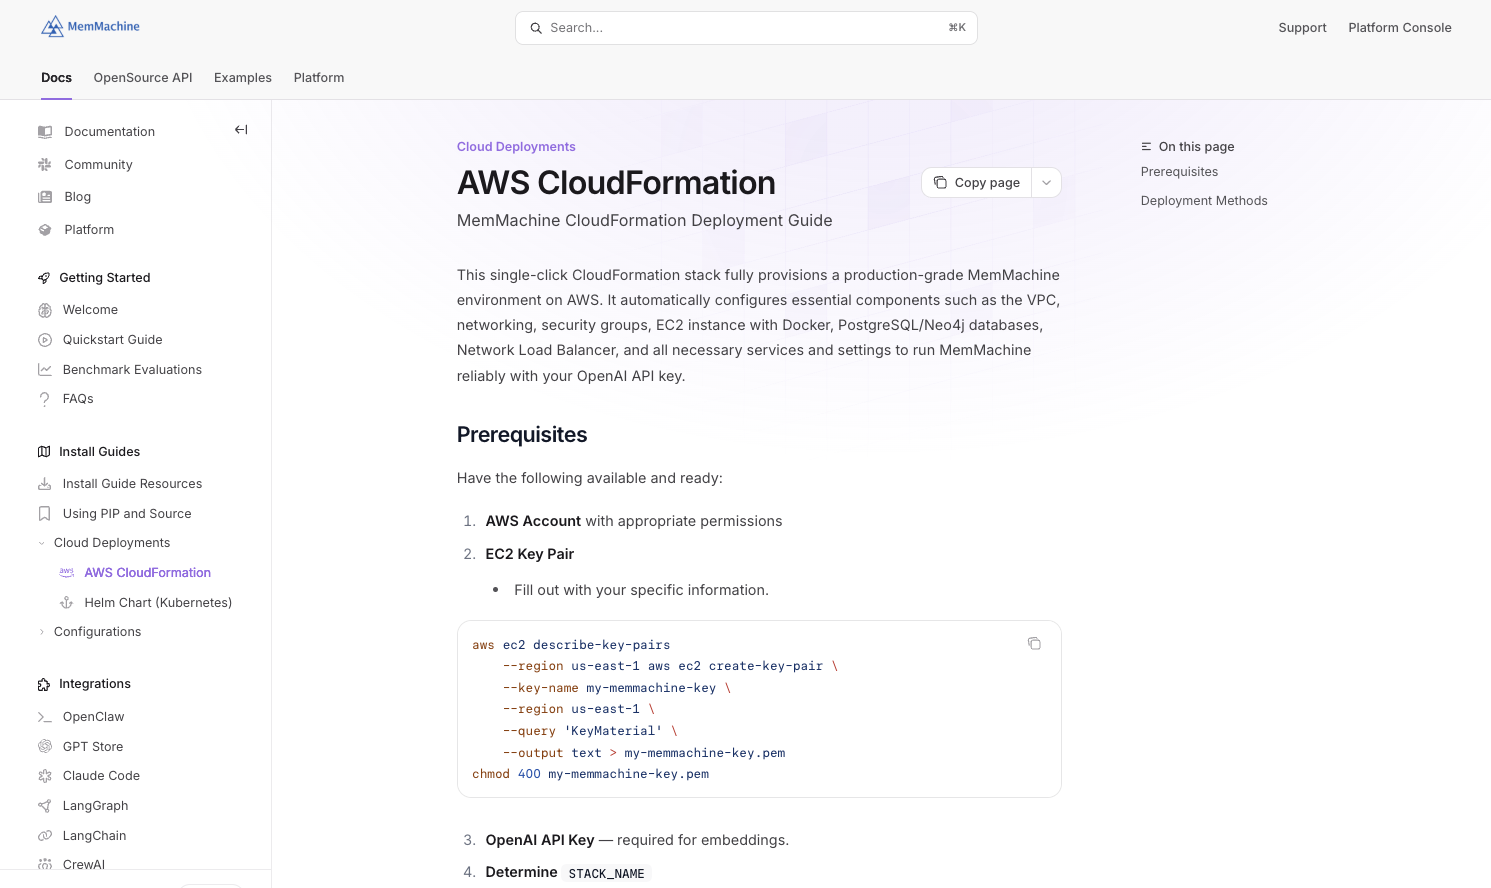Click the STACK_NAME inline code text

point(606,873)
